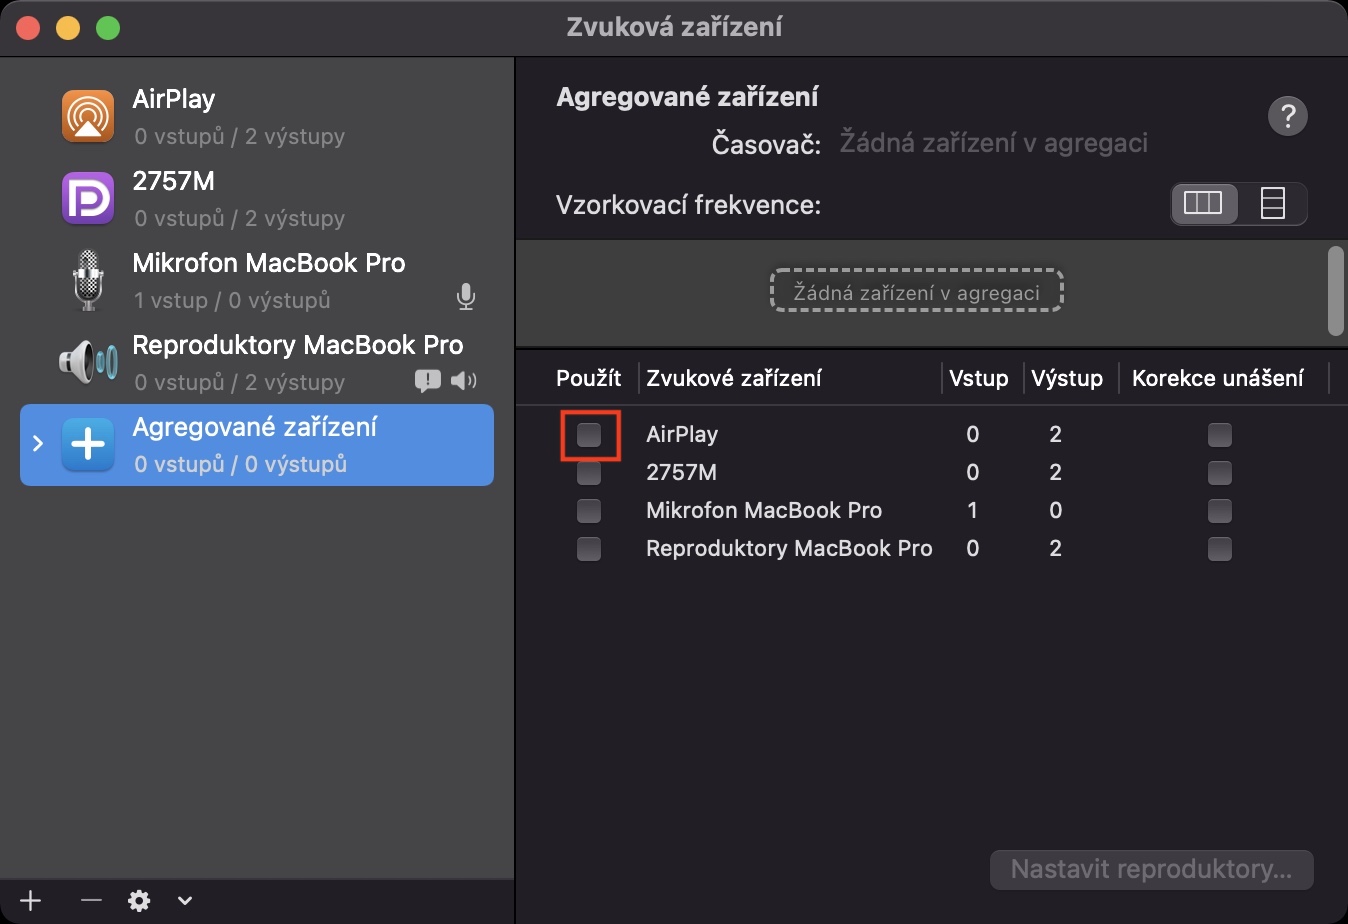1348x924 pixels.
Task: Select the Reproduktory MacBook Pro speaker icon
Action: [88, 362]
